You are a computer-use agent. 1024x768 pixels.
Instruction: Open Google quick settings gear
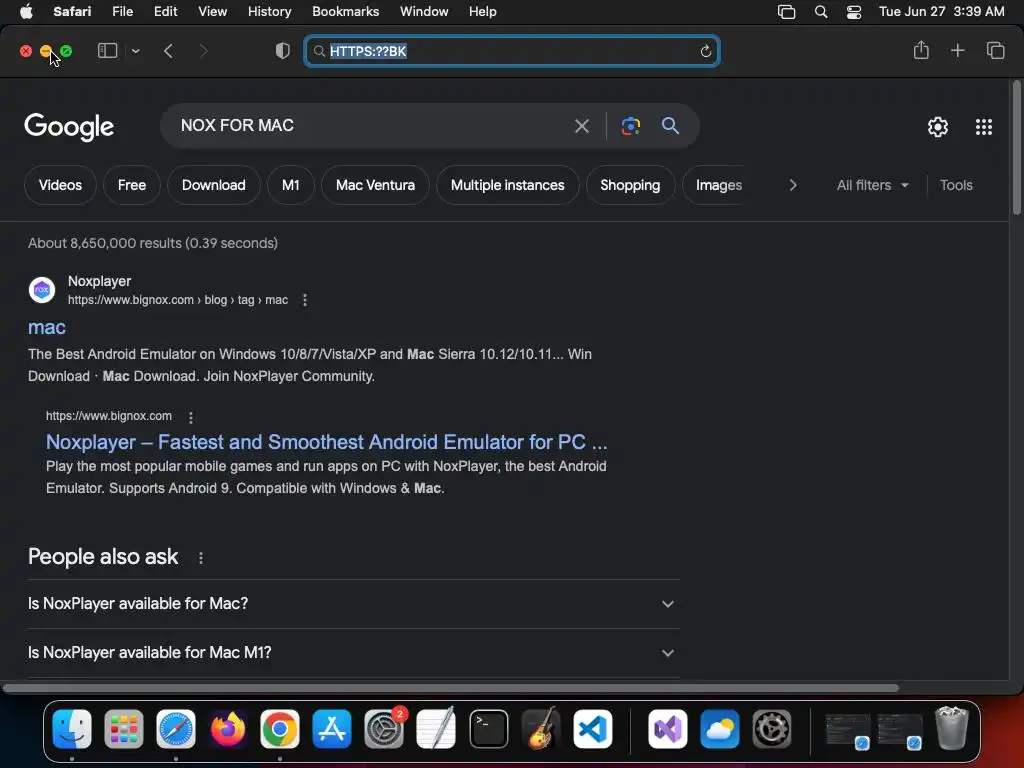[938, 127]
